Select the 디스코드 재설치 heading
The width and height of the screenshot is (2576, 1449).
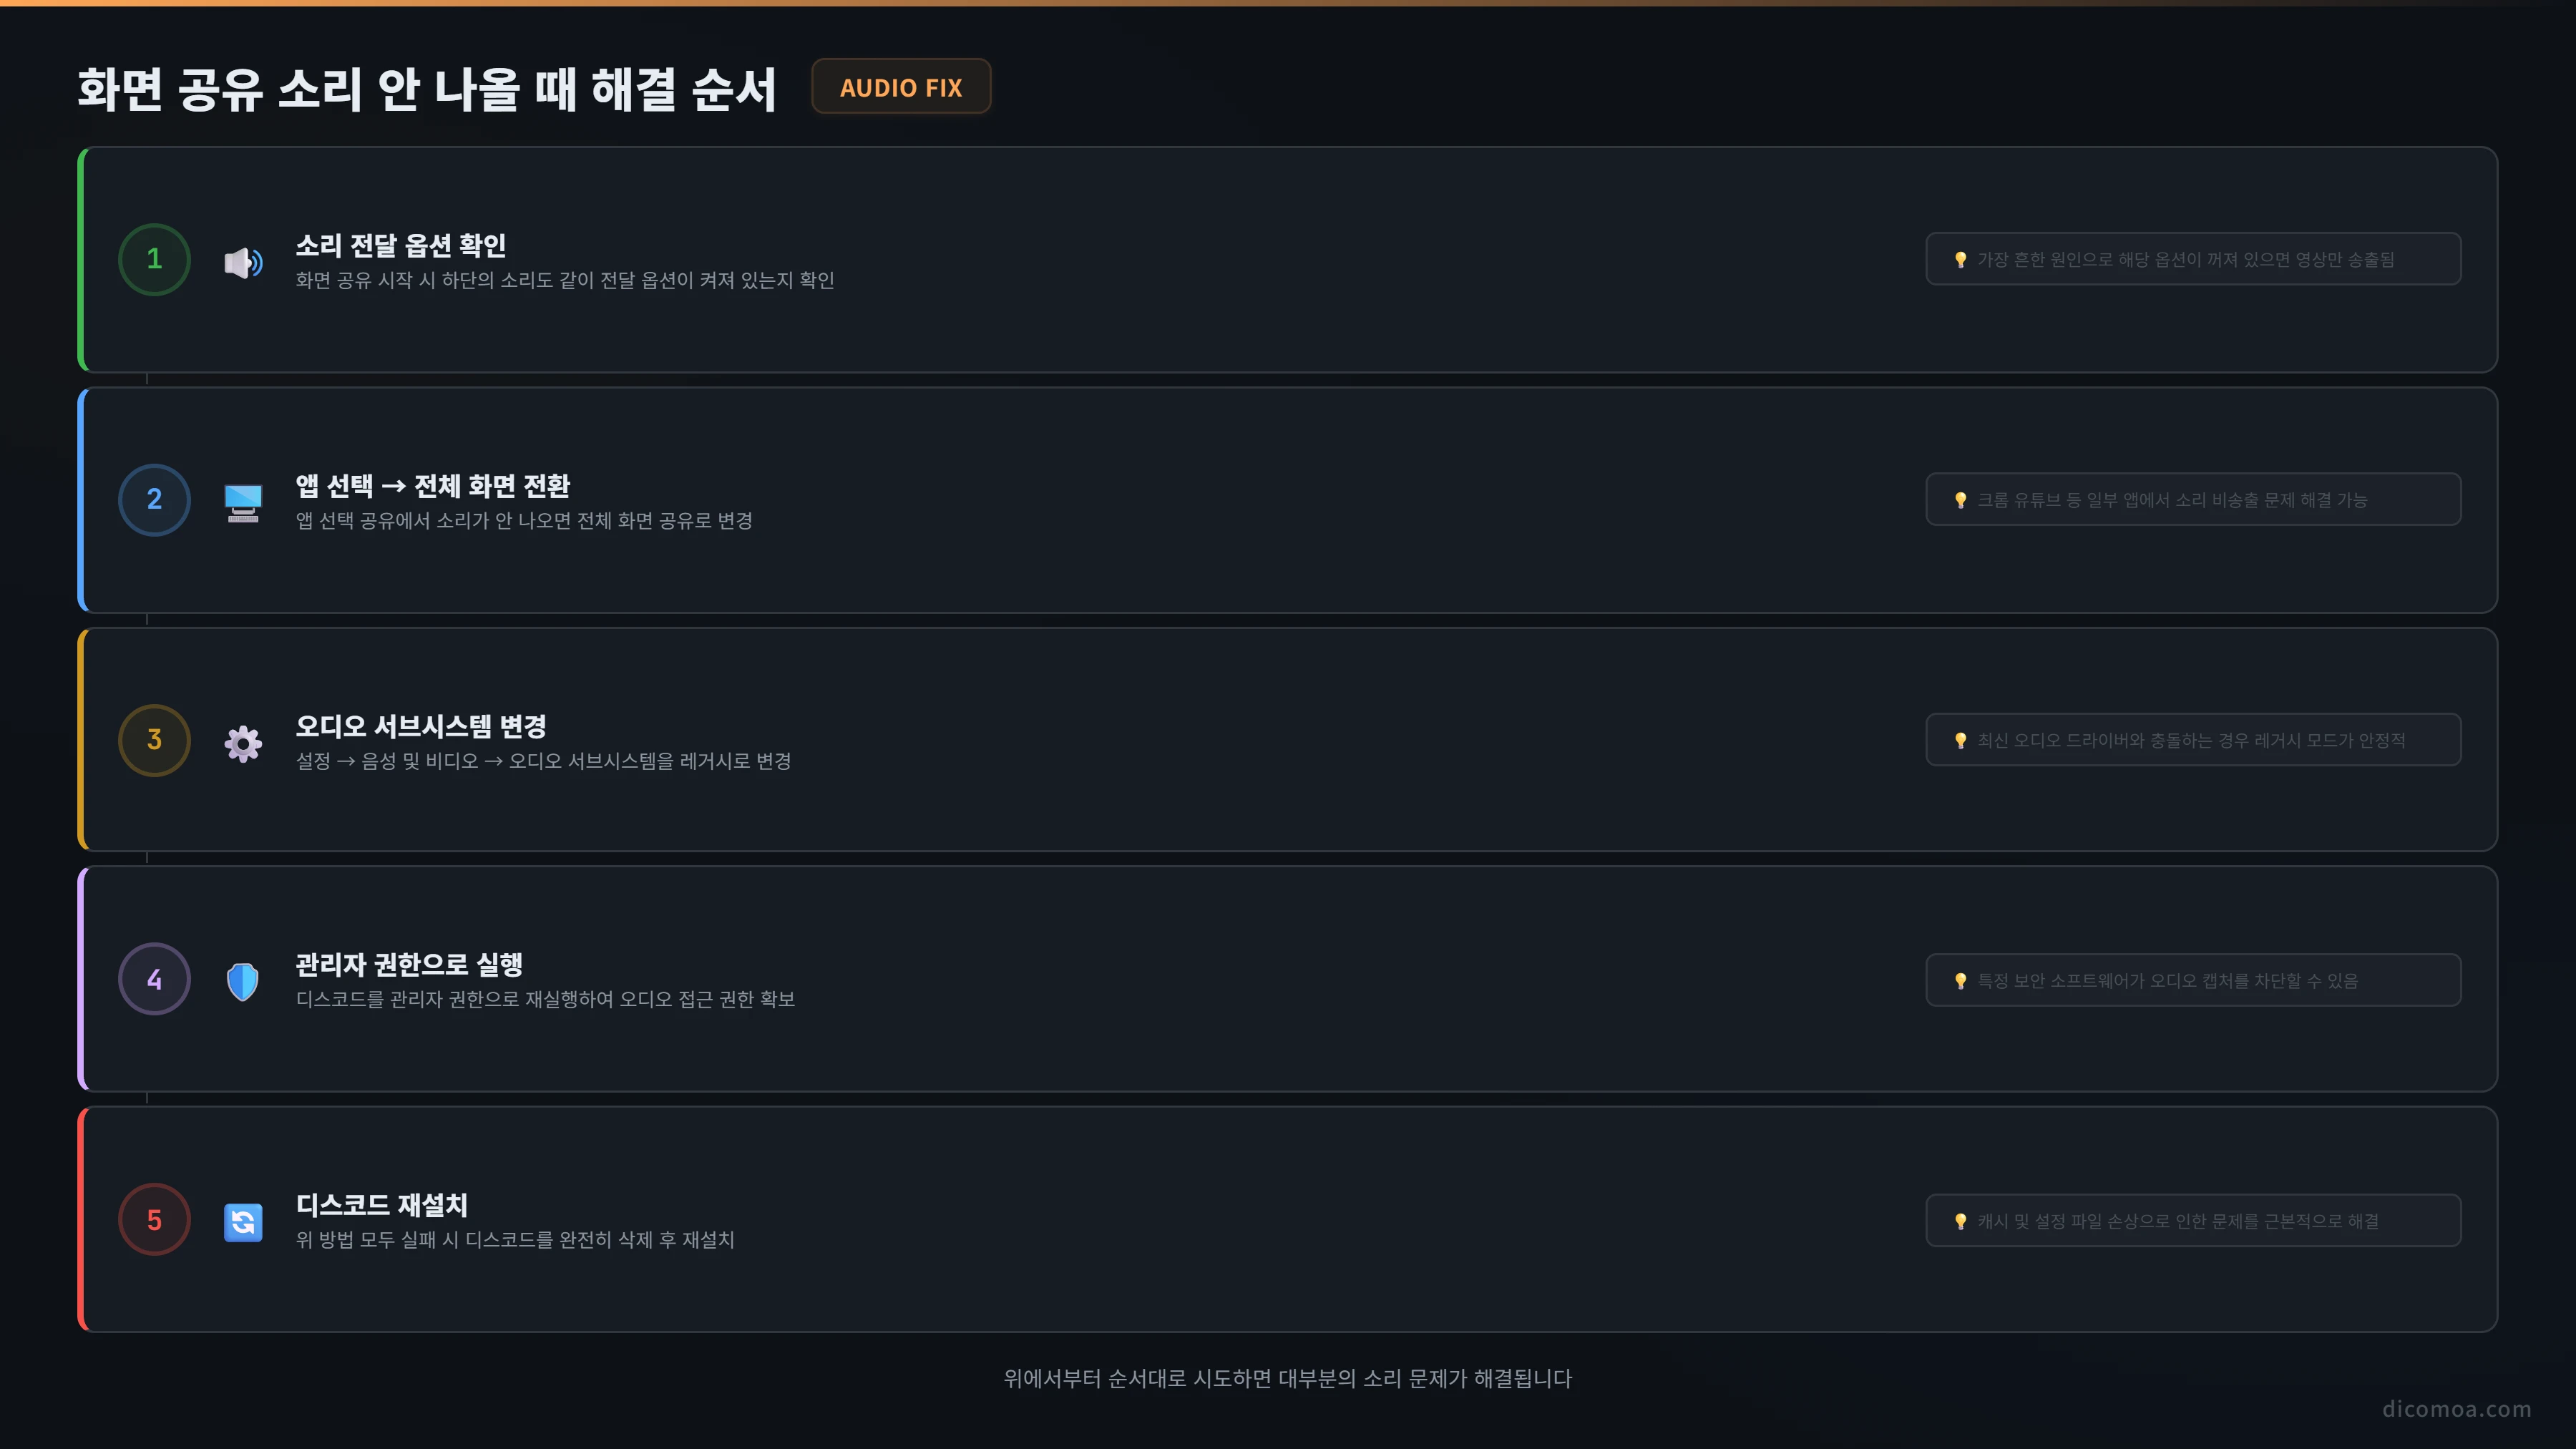point(381,1205)
